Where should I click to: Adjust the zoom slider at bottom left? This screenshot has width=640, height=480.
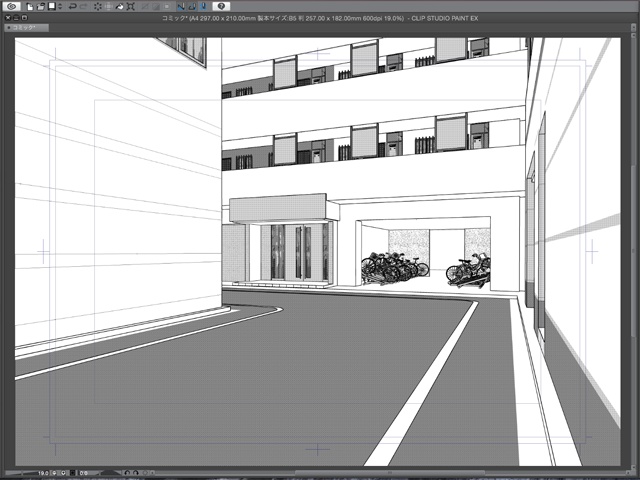(24, 473)
